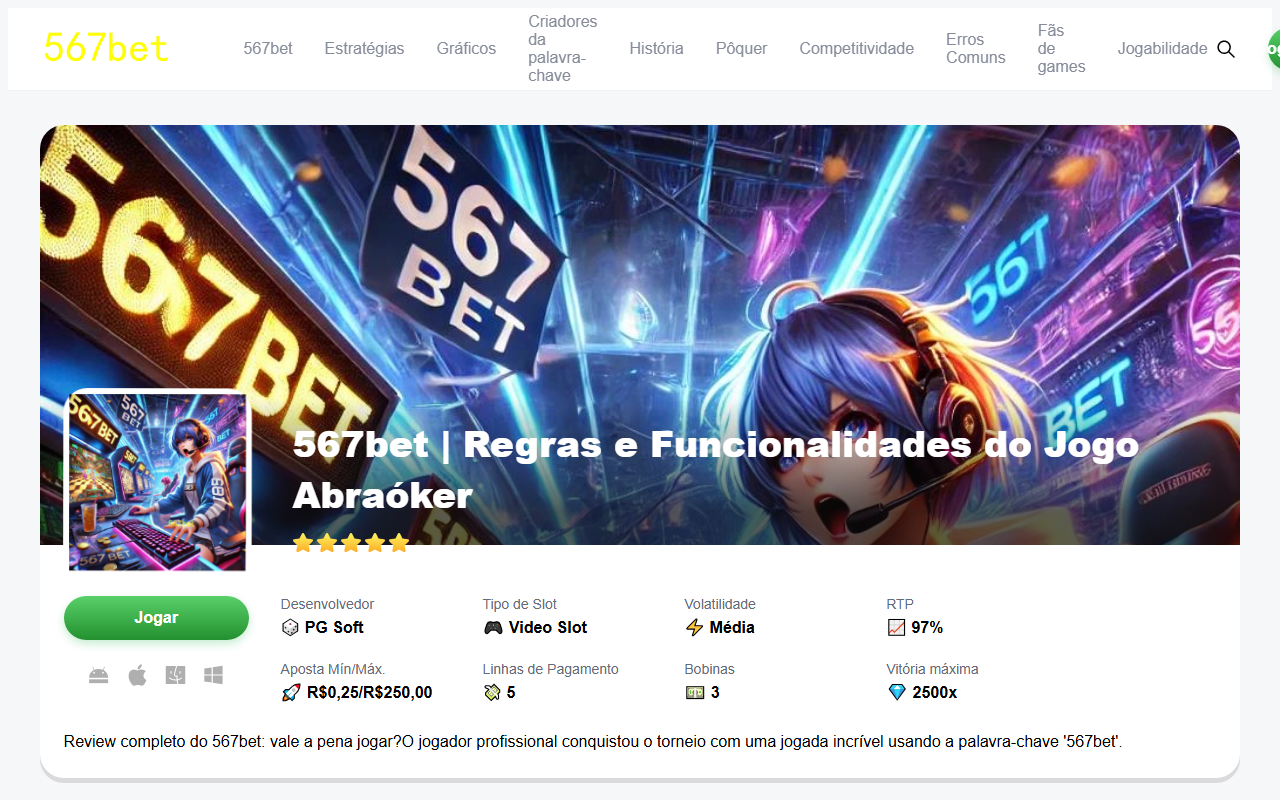Click the 97% RTP value
This screenshot has height=800, width=1280.
point(927,628)
